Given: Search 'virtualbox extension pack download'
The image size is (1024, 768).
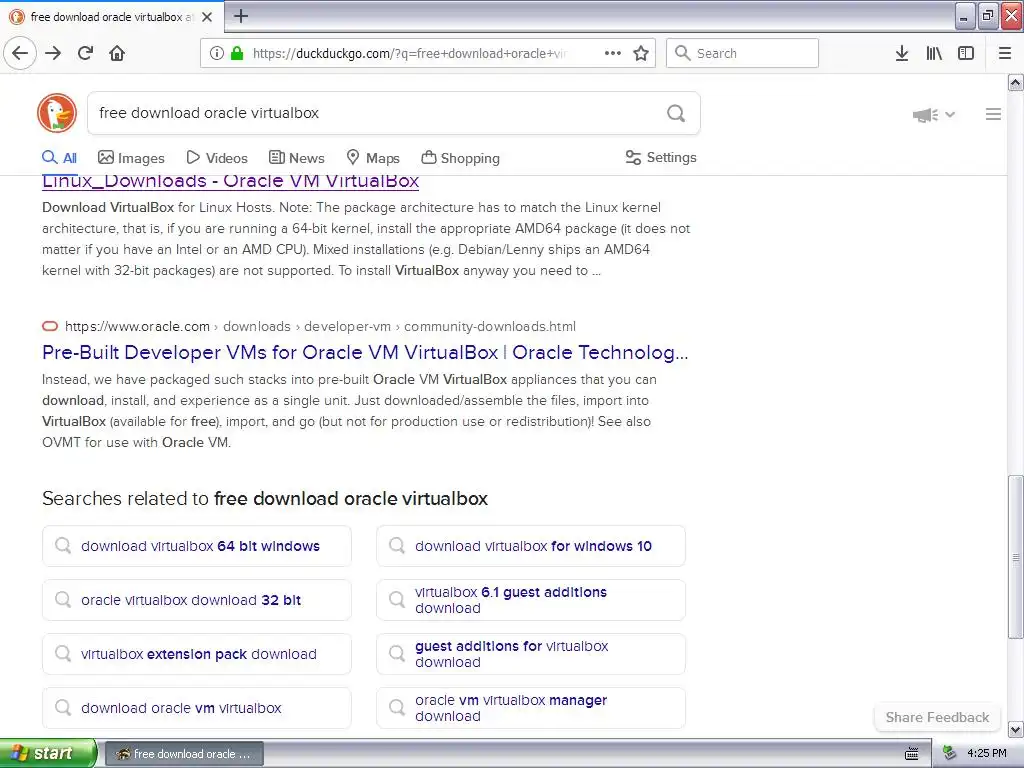Looking at the screenshot, I should pos(199,654).
